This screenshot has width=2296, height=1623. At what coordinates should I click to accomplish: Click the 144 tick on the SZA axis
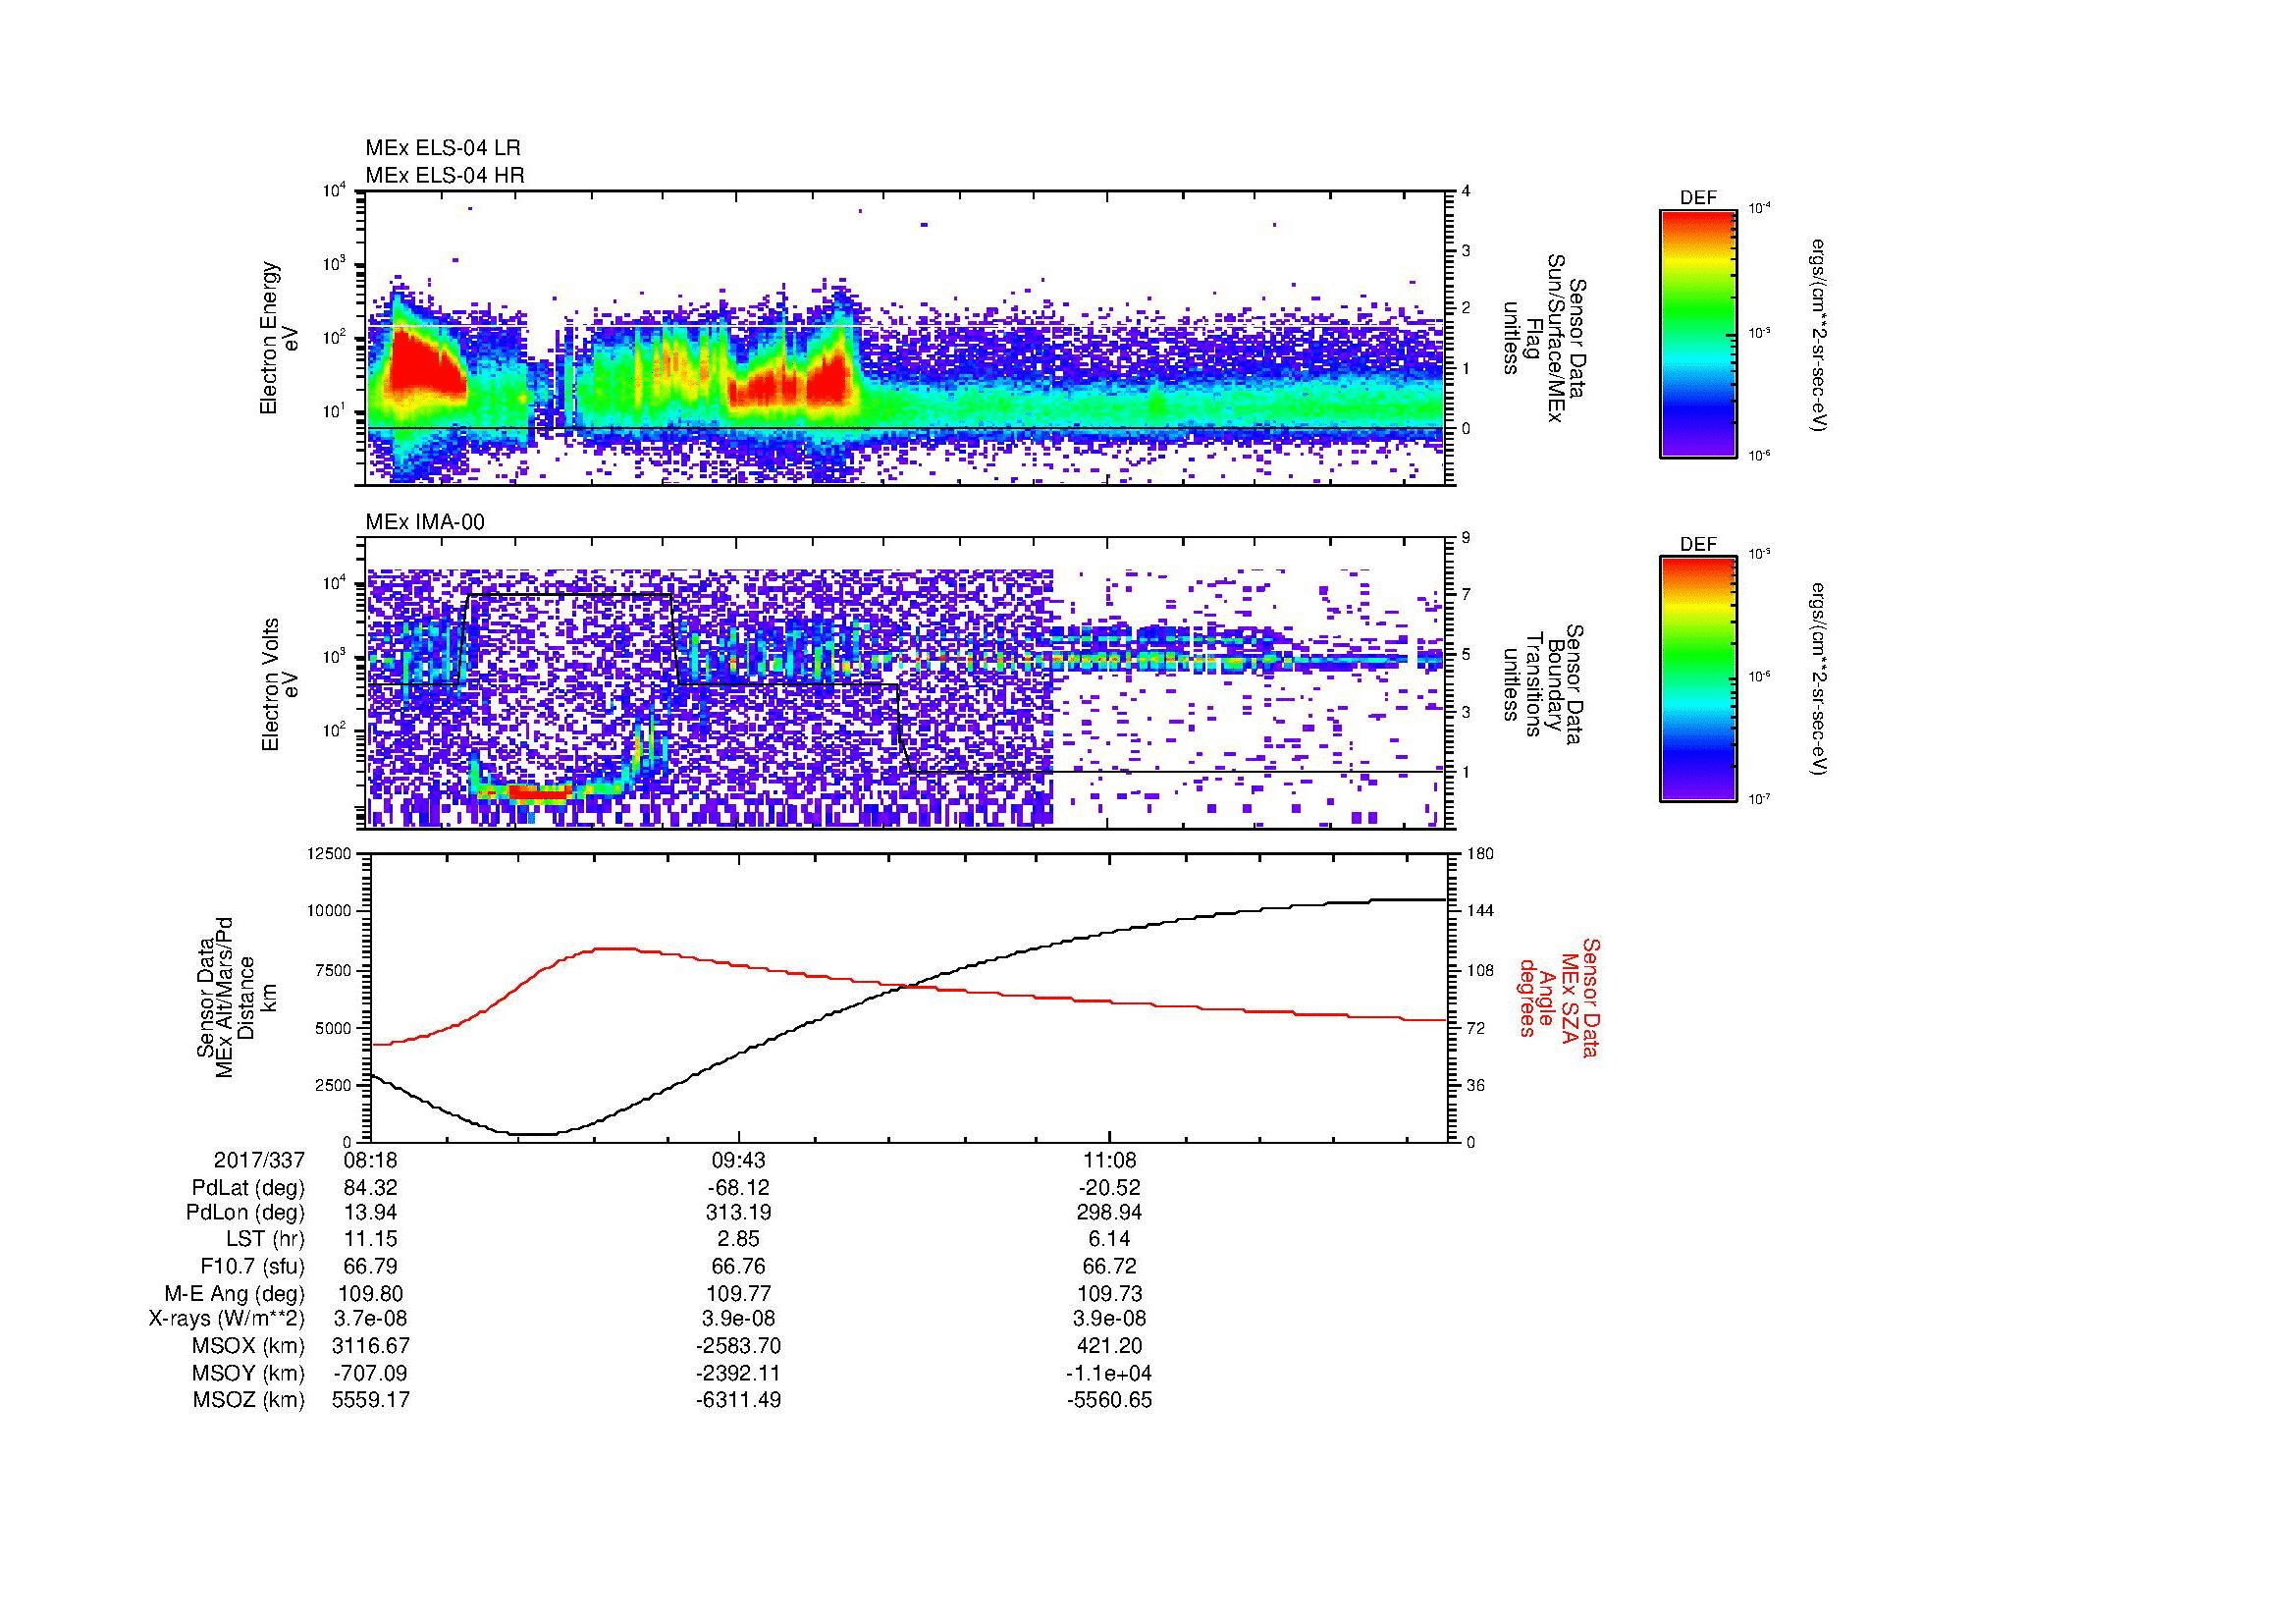pyautogui.click(x=1480, y=911)
